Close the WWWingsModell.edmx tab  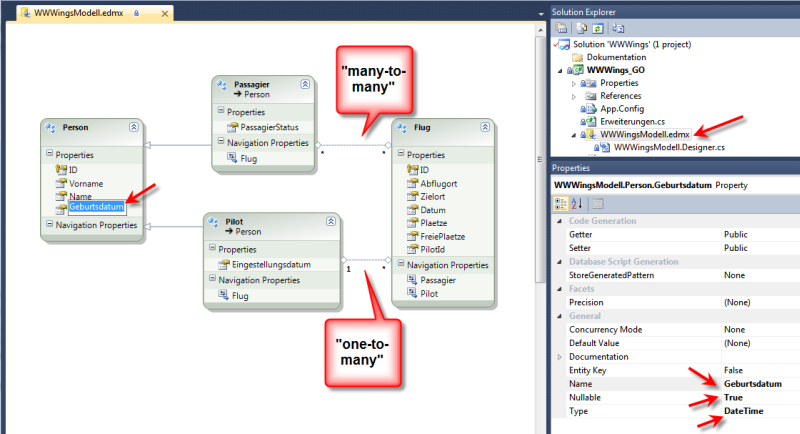(x=165, y=14)
